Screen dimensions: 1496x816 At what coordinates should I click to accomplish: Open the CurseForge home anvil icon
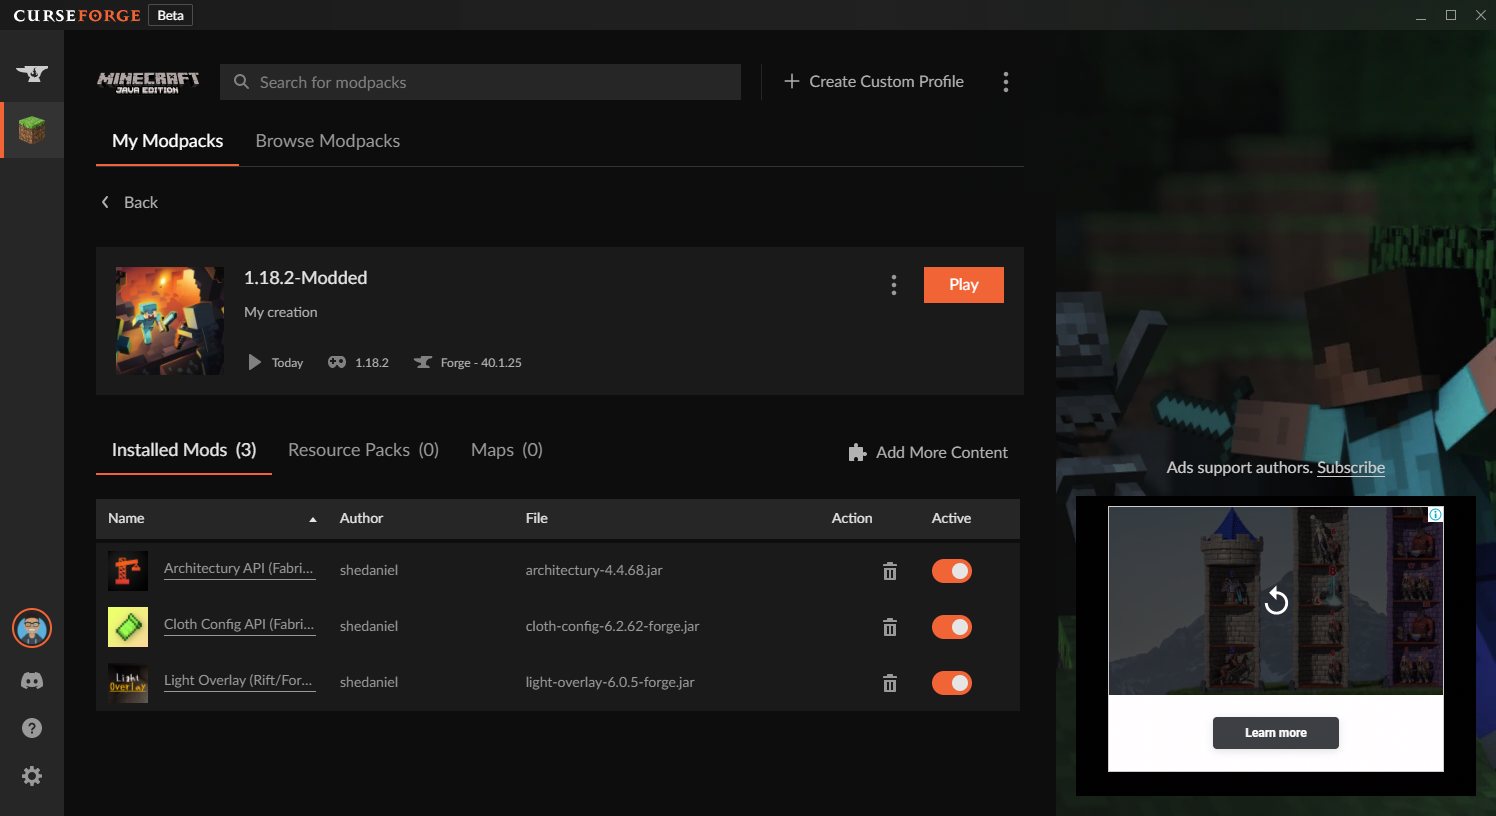coord(32,74)
